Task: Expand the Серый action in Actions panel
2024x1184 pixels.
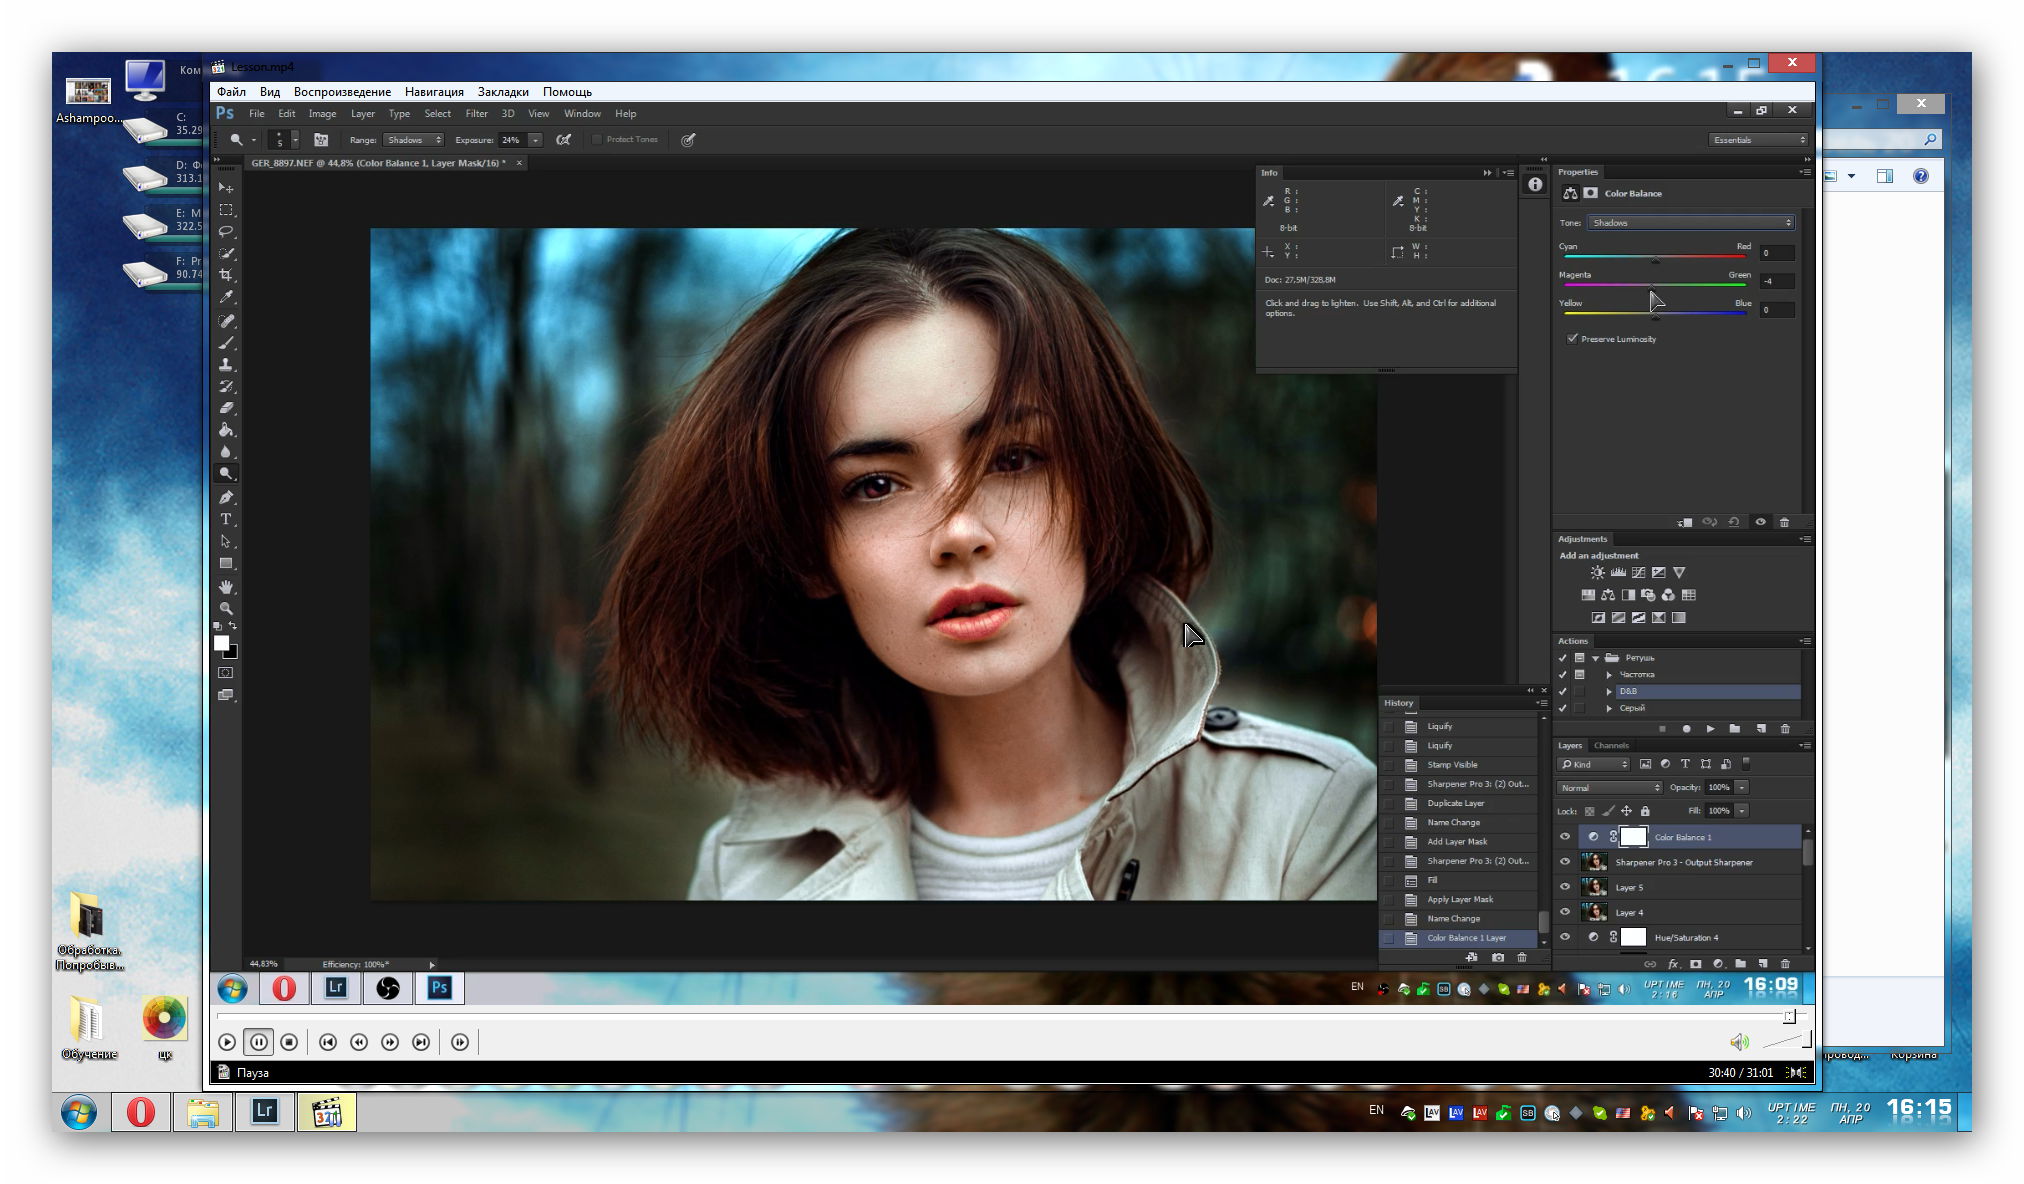Action: coord(1609,708)
